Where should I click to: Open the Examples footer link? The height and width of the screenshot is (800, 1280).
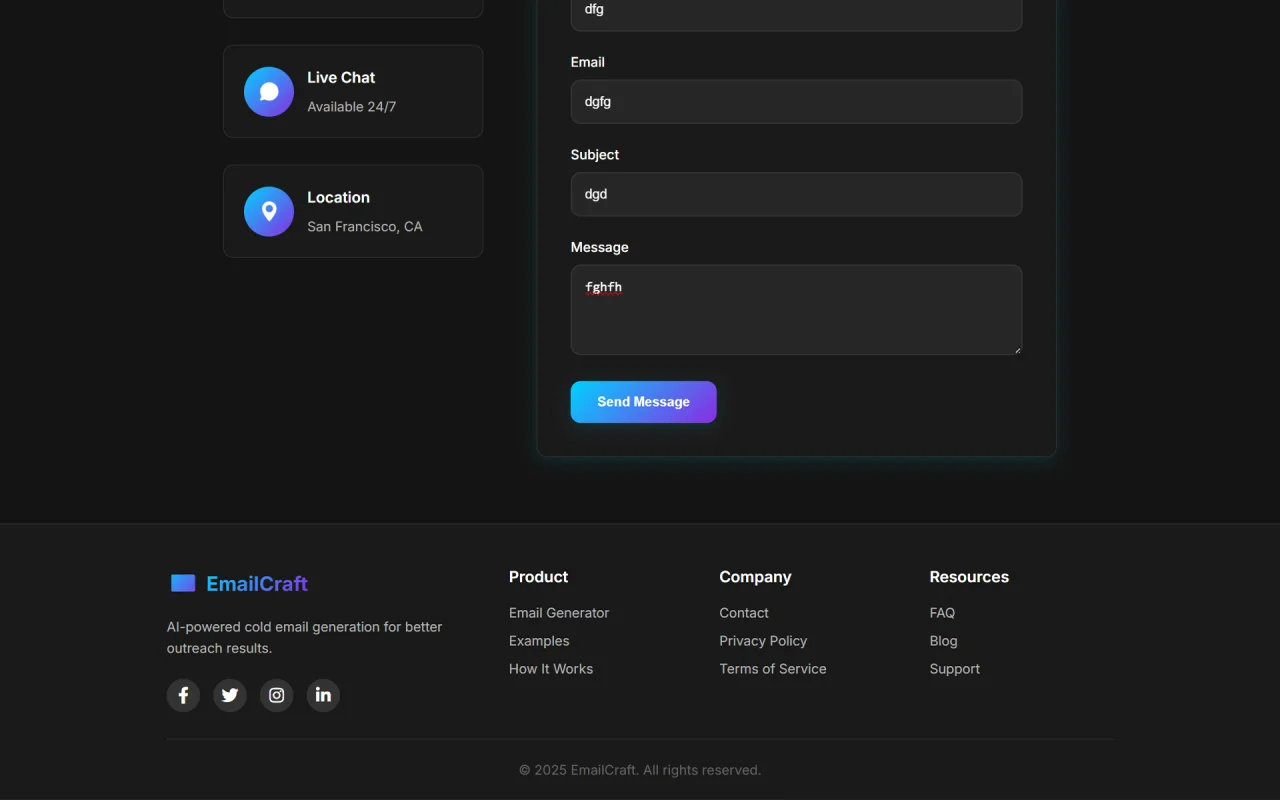(539, 641)
